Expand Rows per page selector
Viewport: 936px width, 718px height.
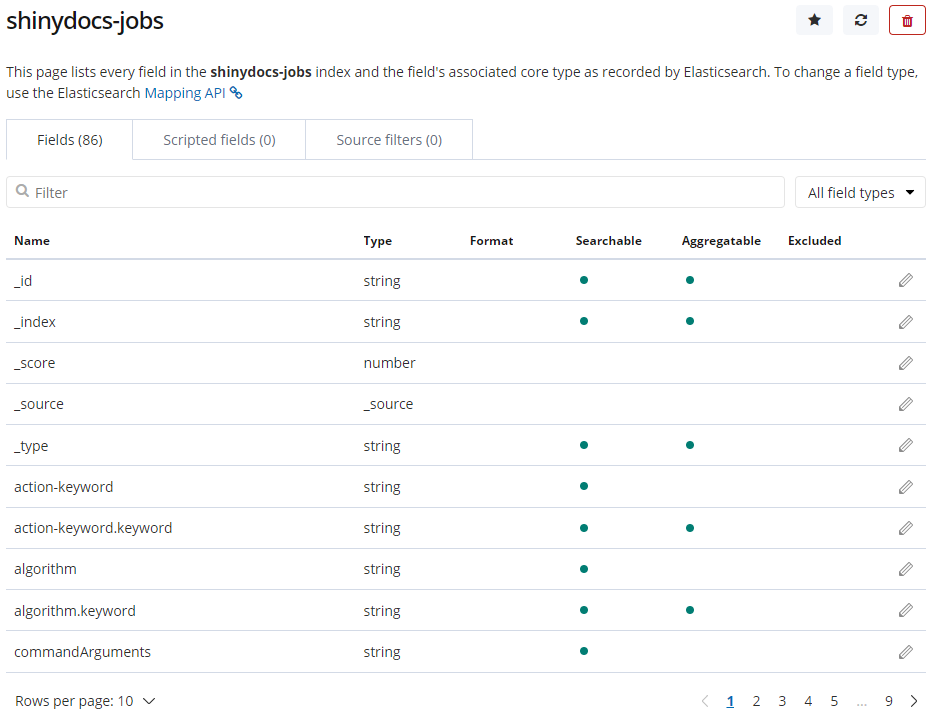click(x=85, y=701)
